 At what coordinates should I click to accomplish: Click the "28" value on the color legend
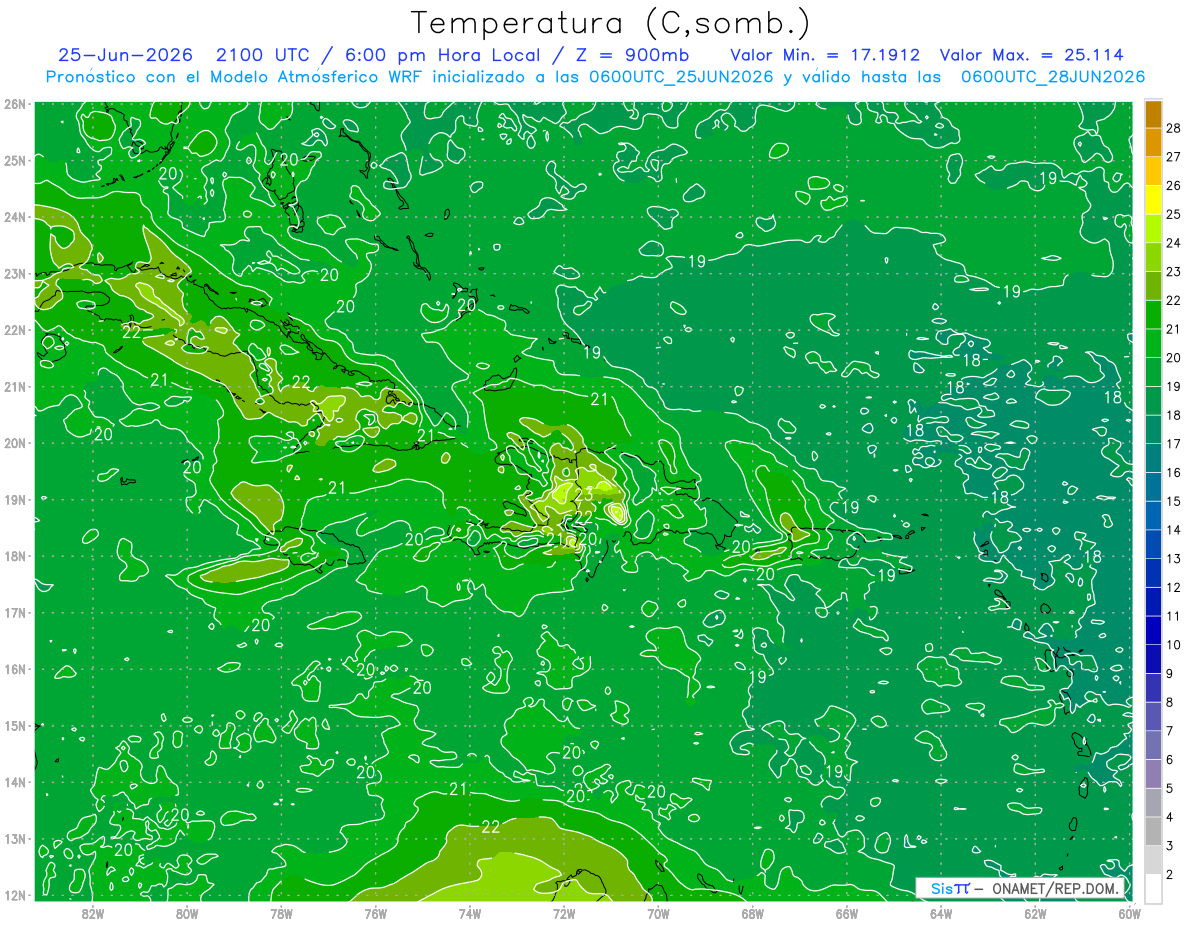[1173, 128]
